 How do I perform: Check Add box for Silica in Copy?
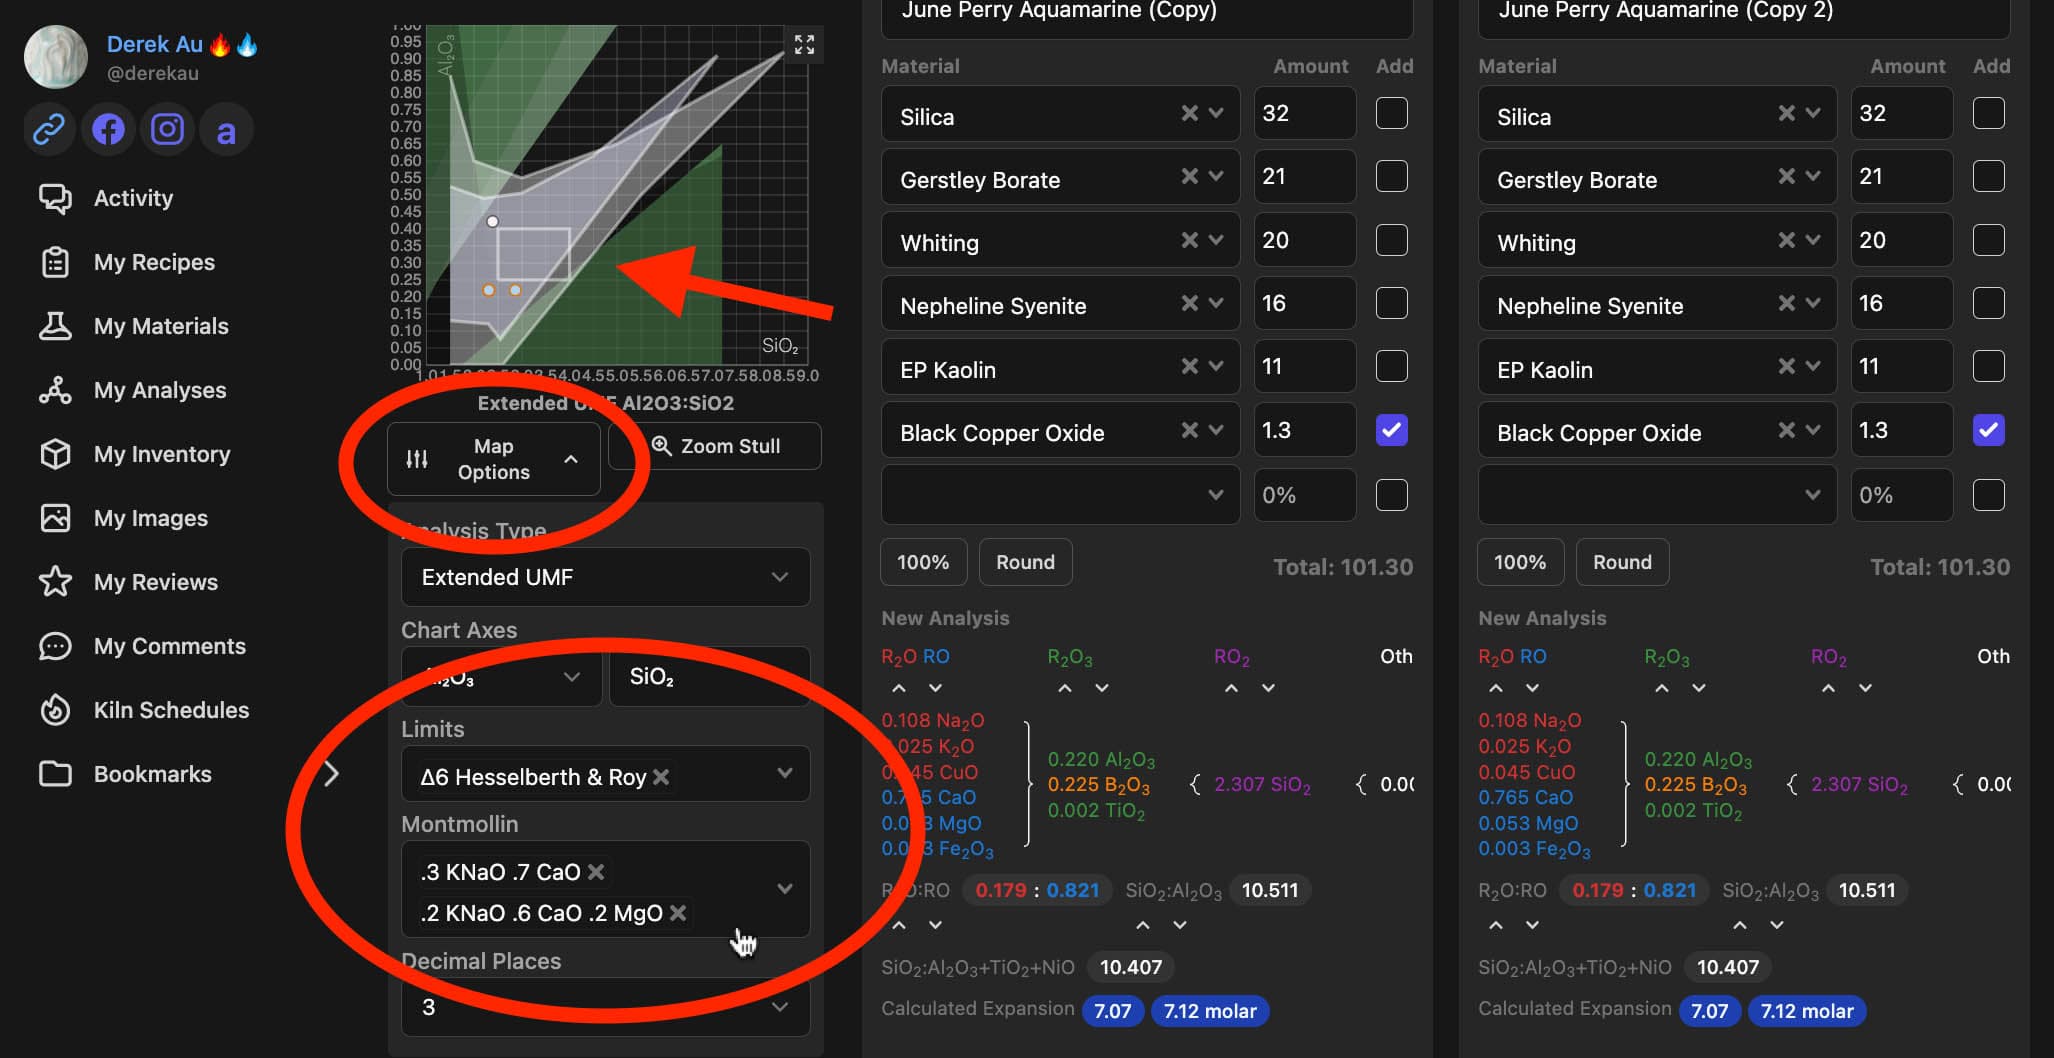click(1391, 113)
